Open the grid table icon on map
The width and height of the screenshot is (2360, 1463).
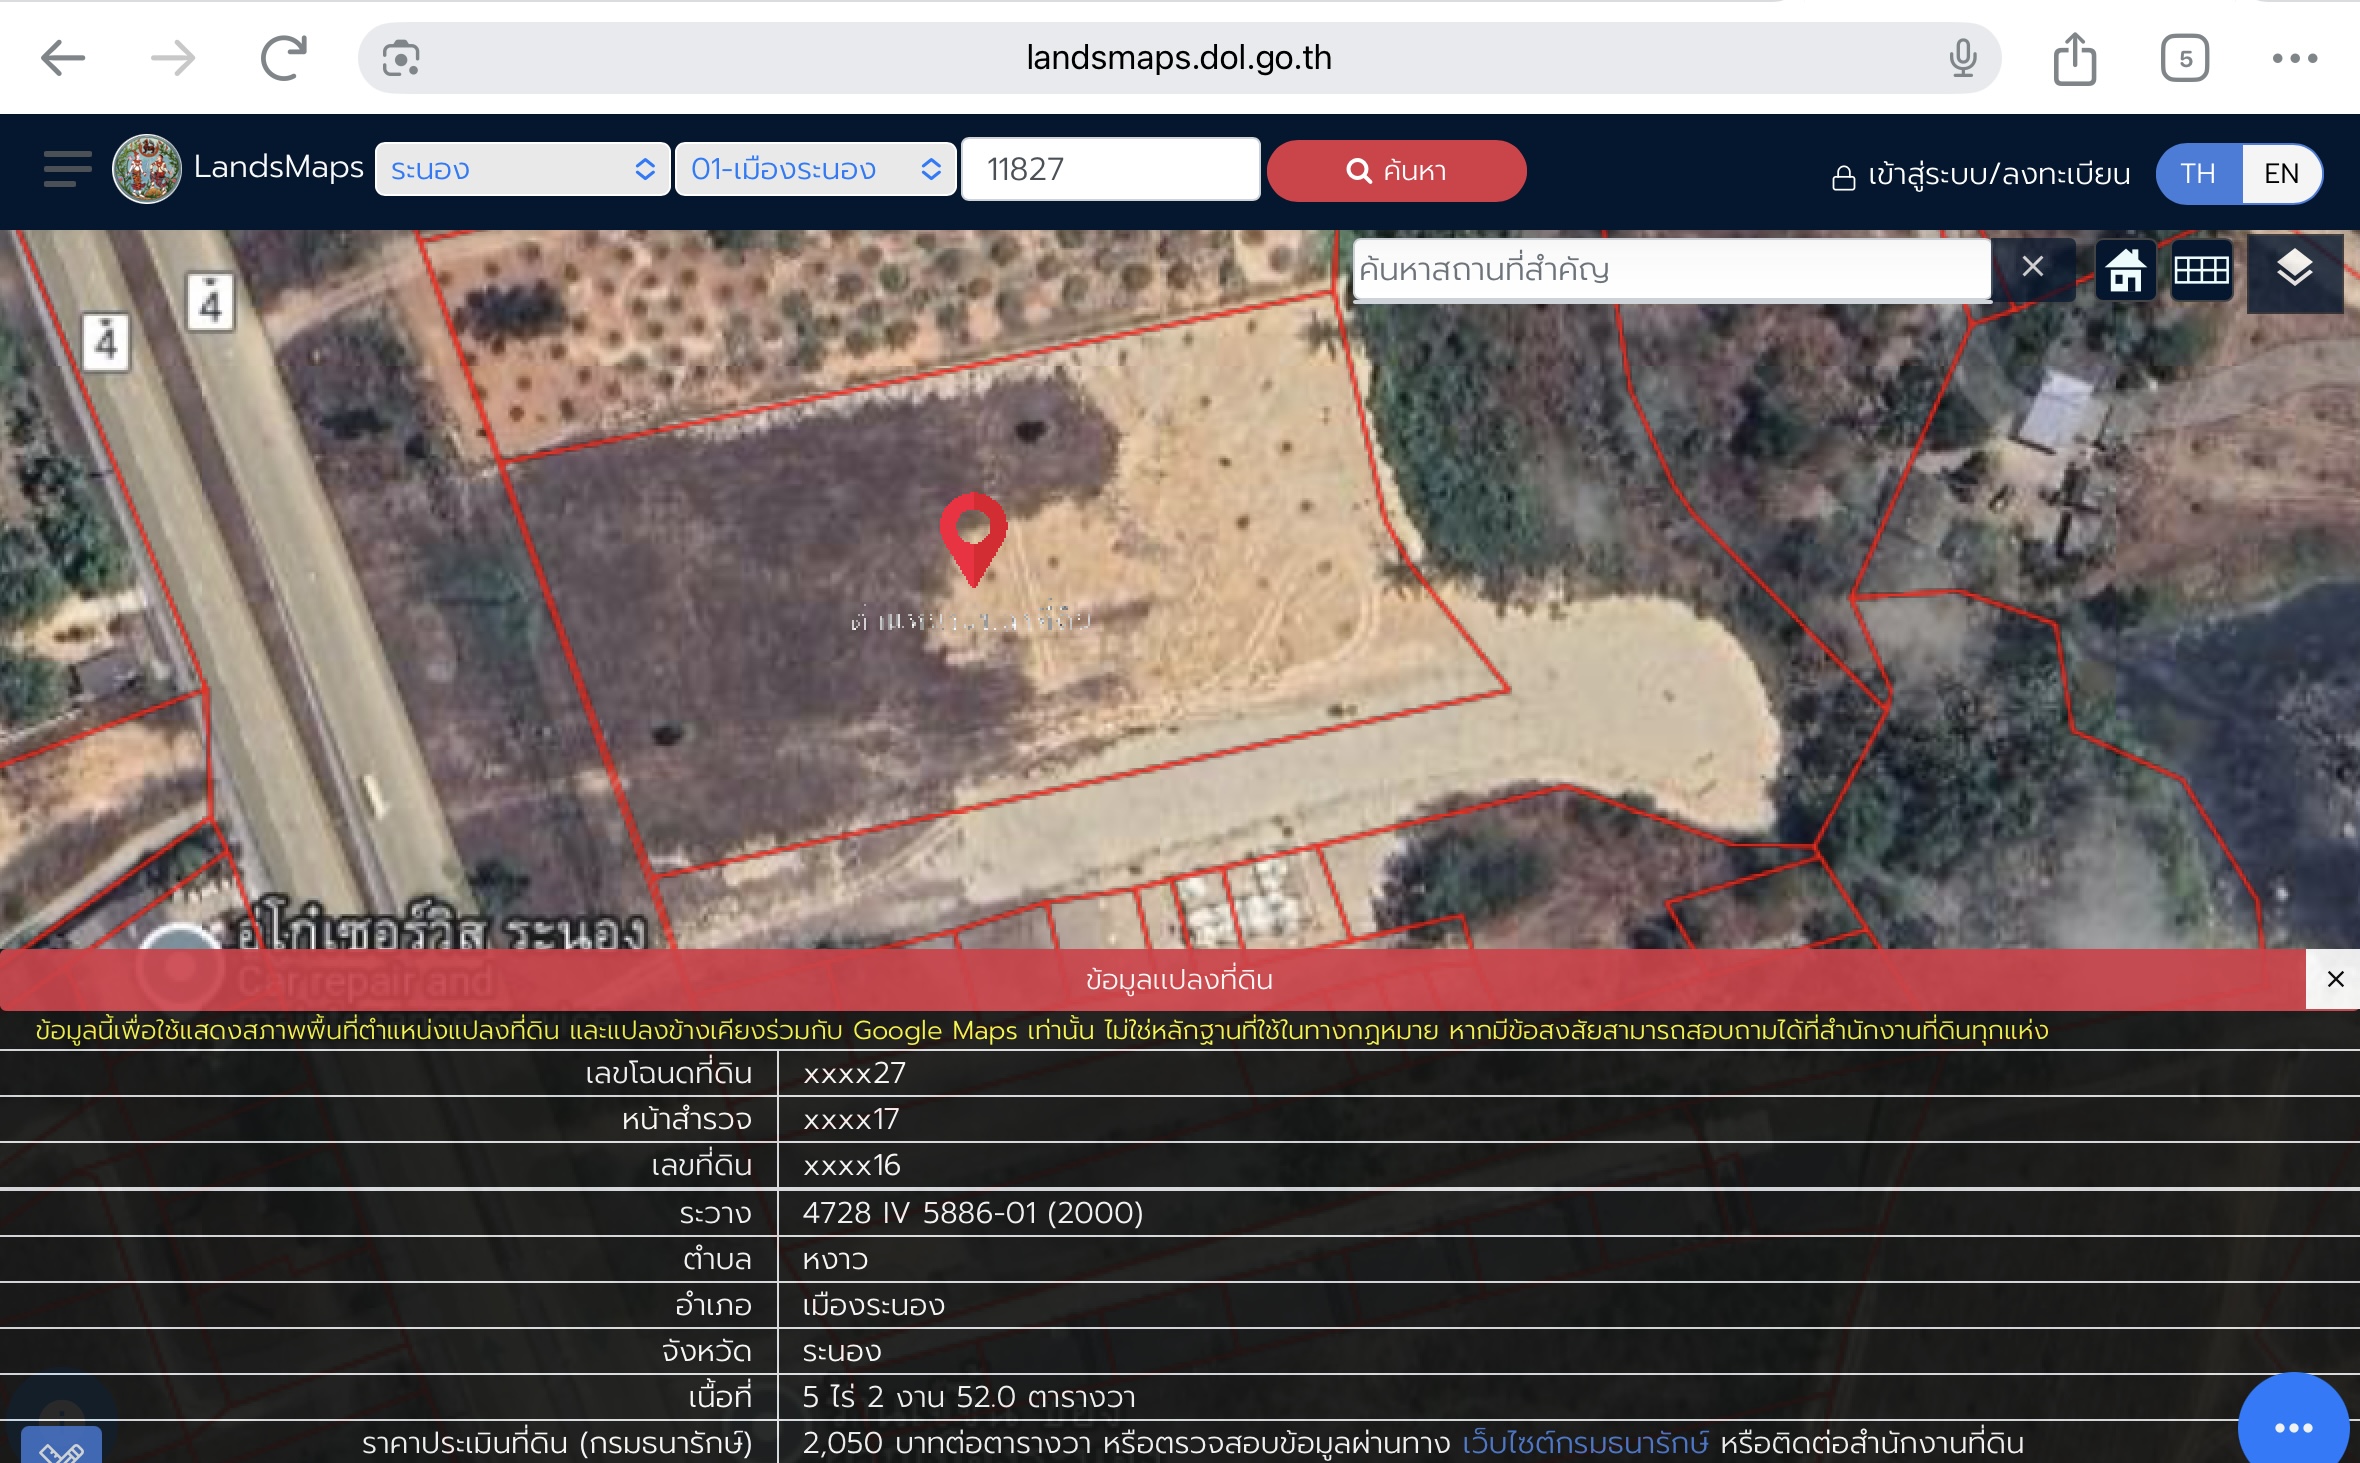point(2201,269)
